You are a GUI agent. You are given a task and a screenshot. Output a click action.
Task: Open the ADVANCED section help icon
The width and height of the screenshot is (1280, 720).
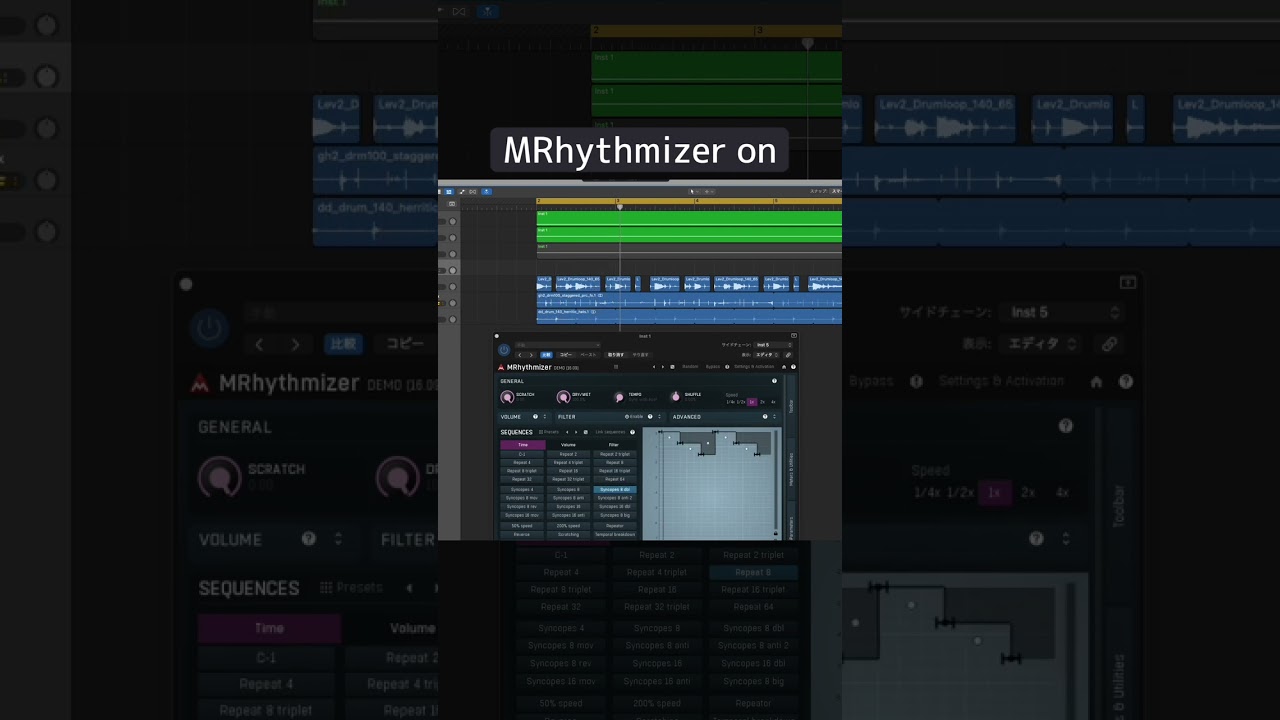765,416
